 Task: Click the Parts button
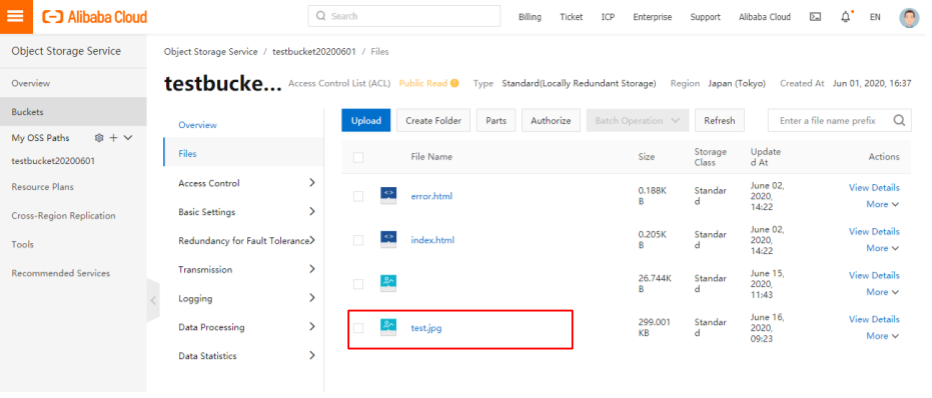[x=496, y=121]
